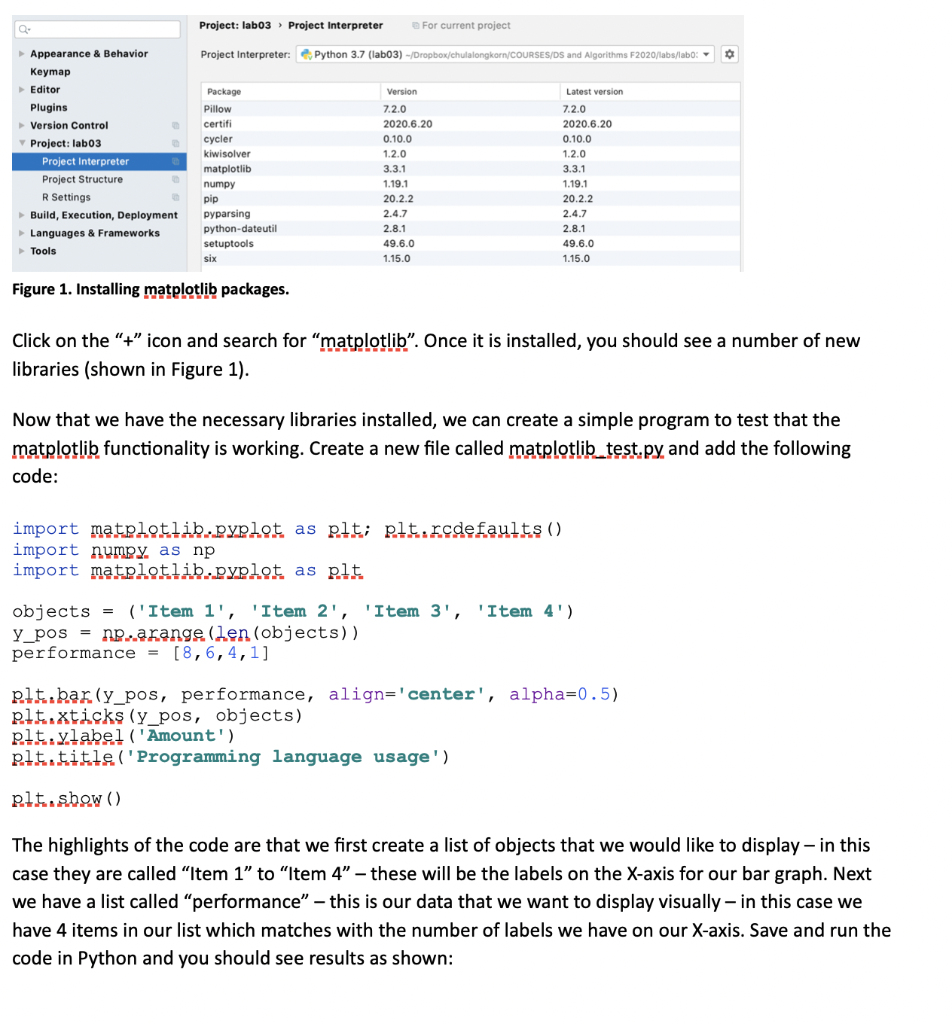Select the python-dateutil package row
952x1024 pixels.
471,229
